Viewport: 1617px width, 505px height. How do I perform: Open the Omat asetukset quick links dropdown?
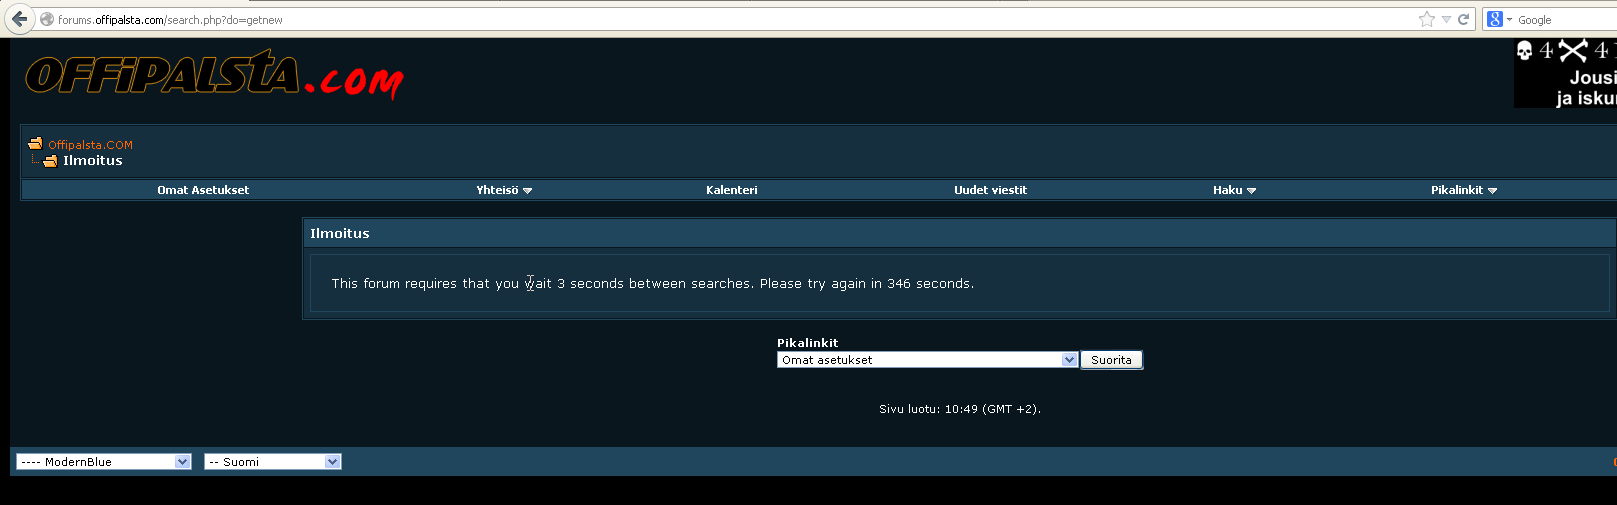tap(927, 360)
